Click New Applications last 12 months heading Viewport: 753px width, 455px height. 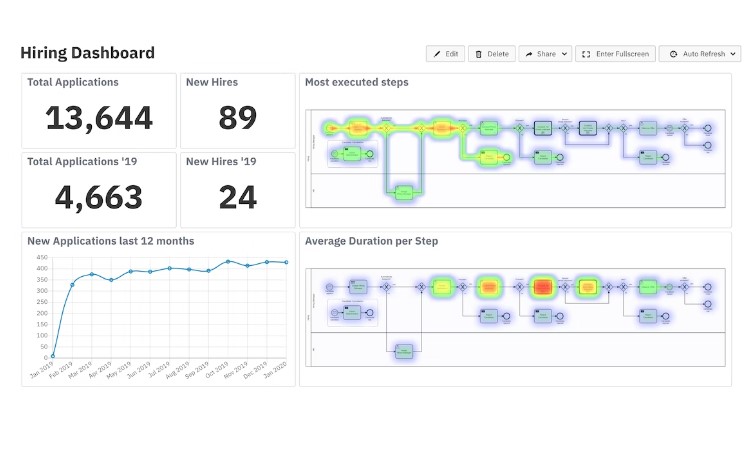click(x=111, y=241)
